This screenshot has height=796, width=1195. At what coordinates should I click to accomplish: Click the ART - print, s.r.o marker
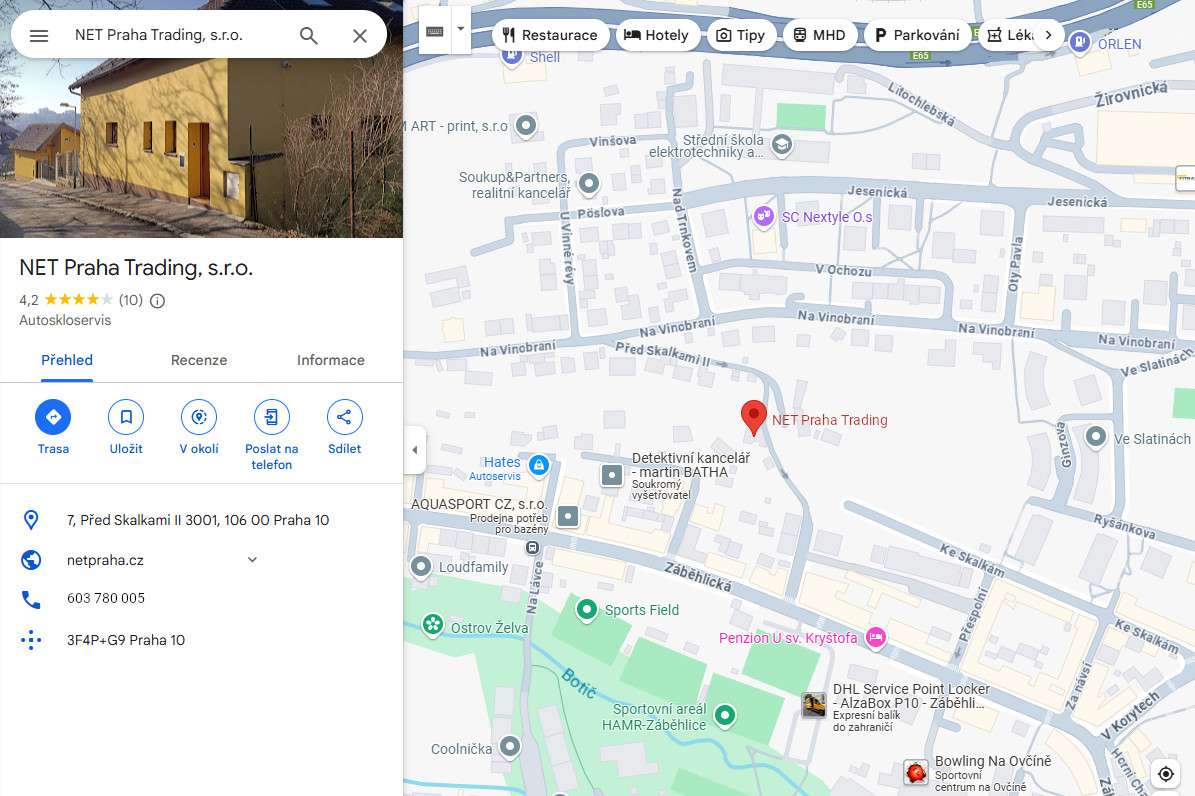point(526,124)
